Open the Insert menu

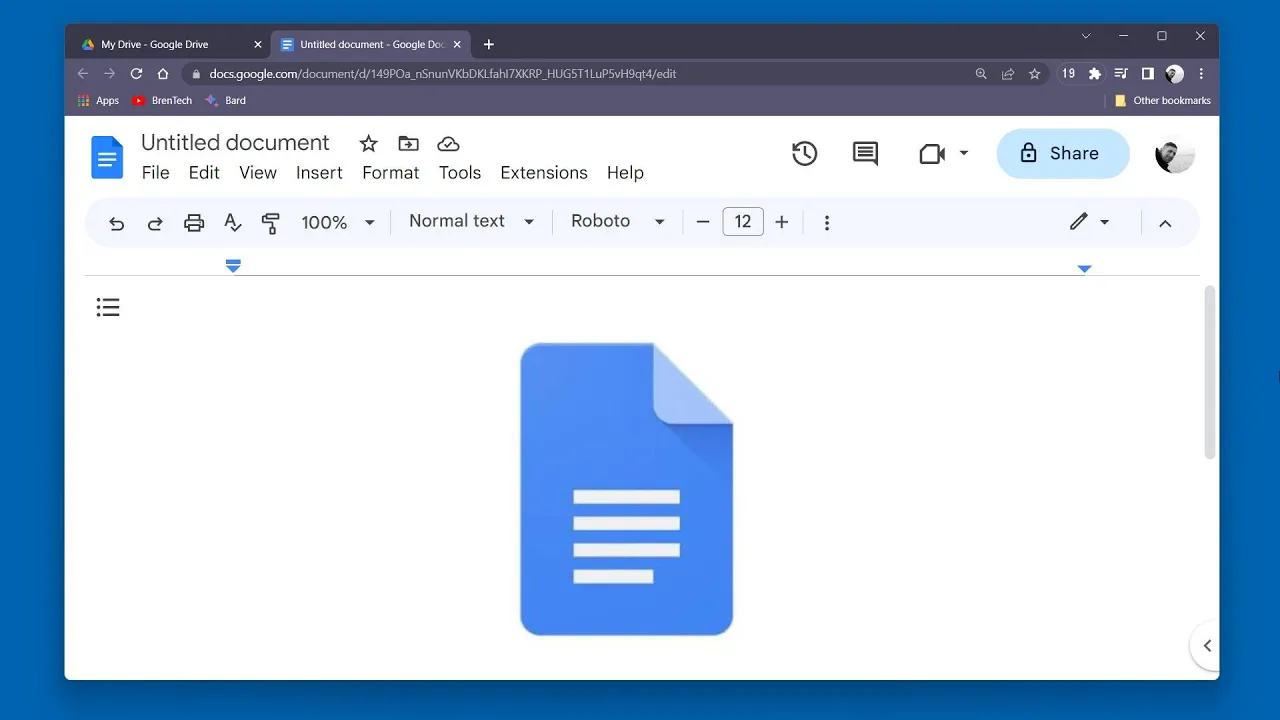click(x=319, y=173)
